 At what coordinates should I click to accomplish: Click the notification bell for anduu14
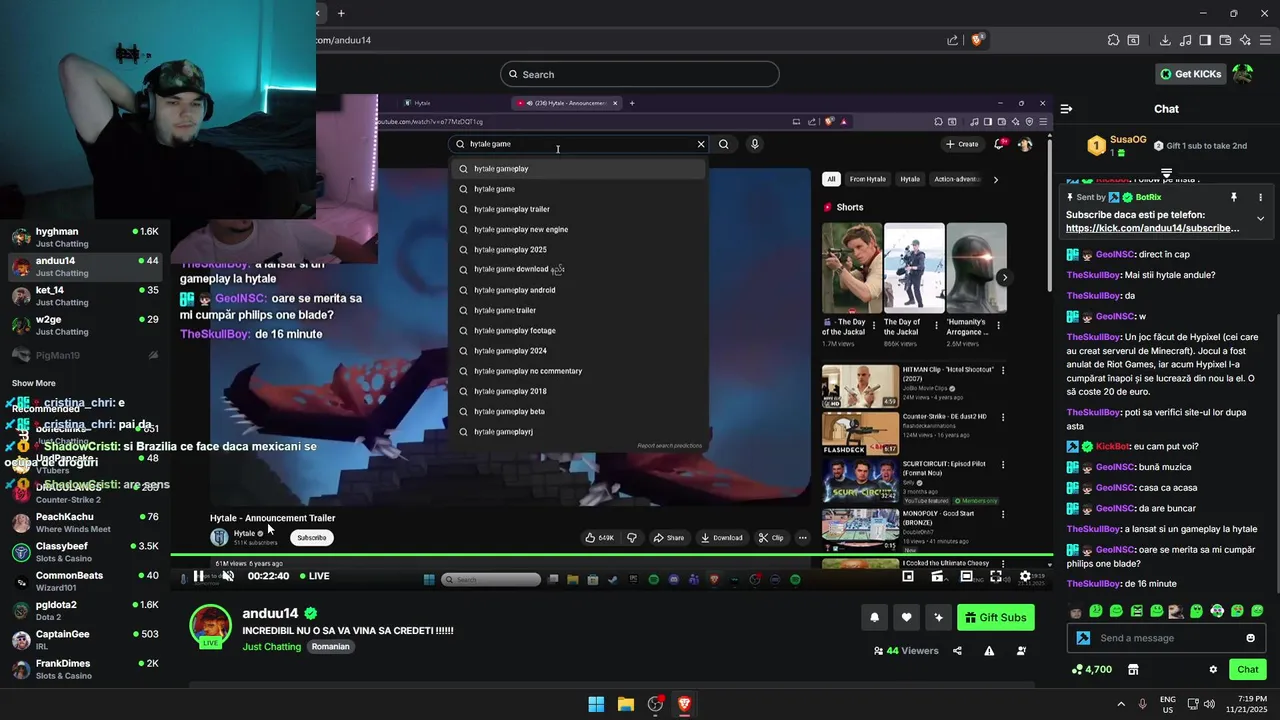click(874, 618)
